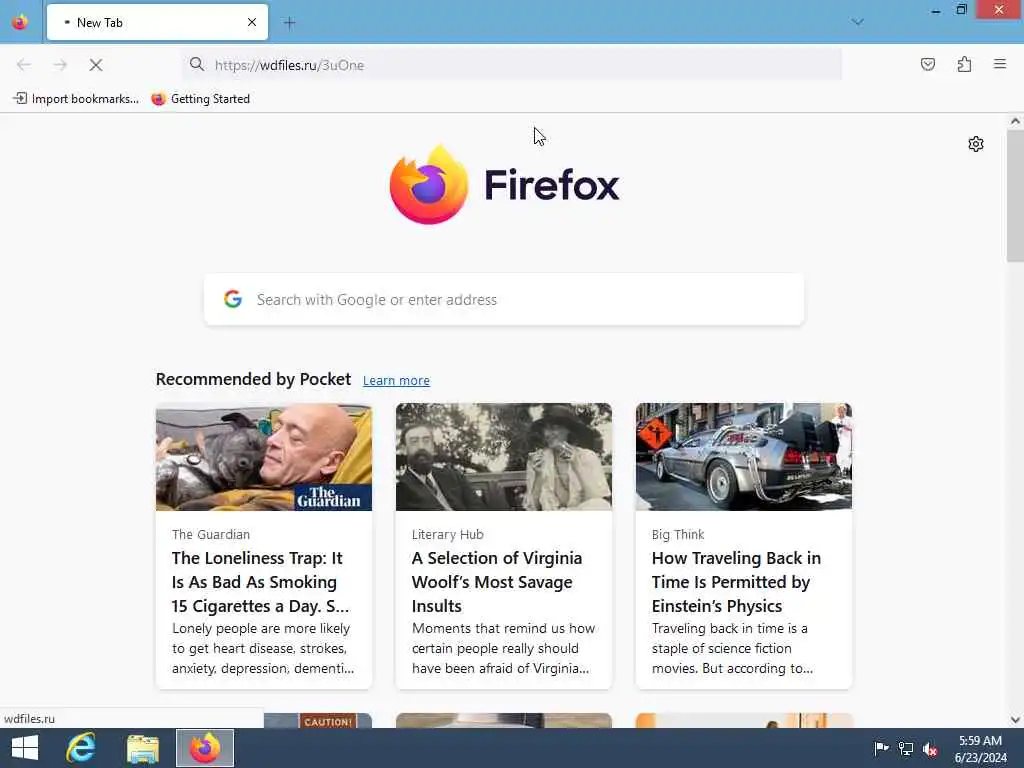Screen dimensions: 1024x768
Task: Open The Guardian article thumbnail
Action: click(264, 457)
